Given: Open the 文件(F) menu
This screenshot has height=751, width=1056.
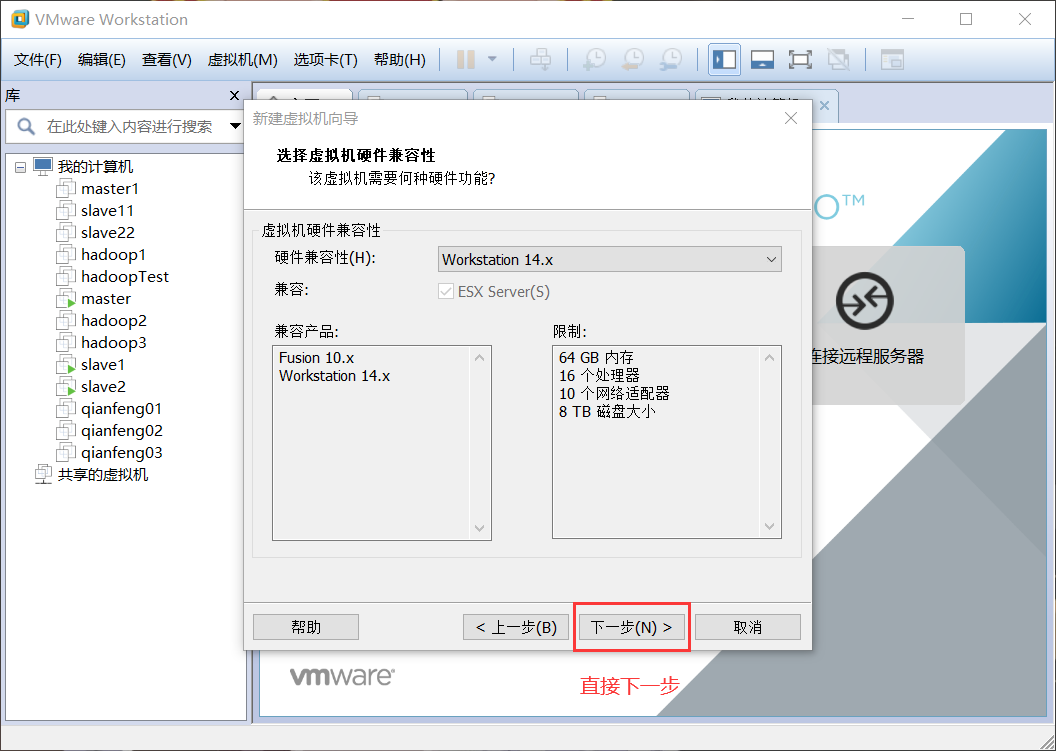Looking at the screenshot, I should pyautogui.click(x=38, y=60).
